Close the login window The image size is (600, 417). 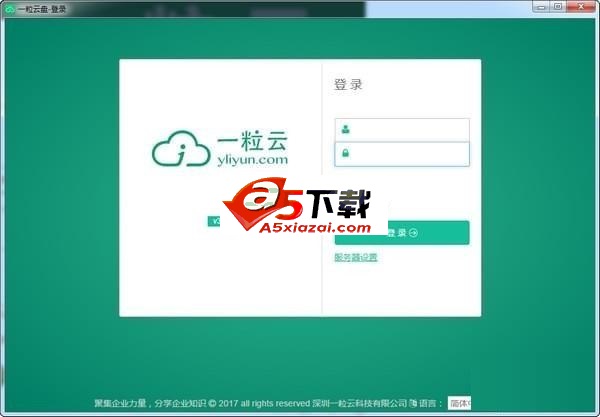(x=581, y=7)
